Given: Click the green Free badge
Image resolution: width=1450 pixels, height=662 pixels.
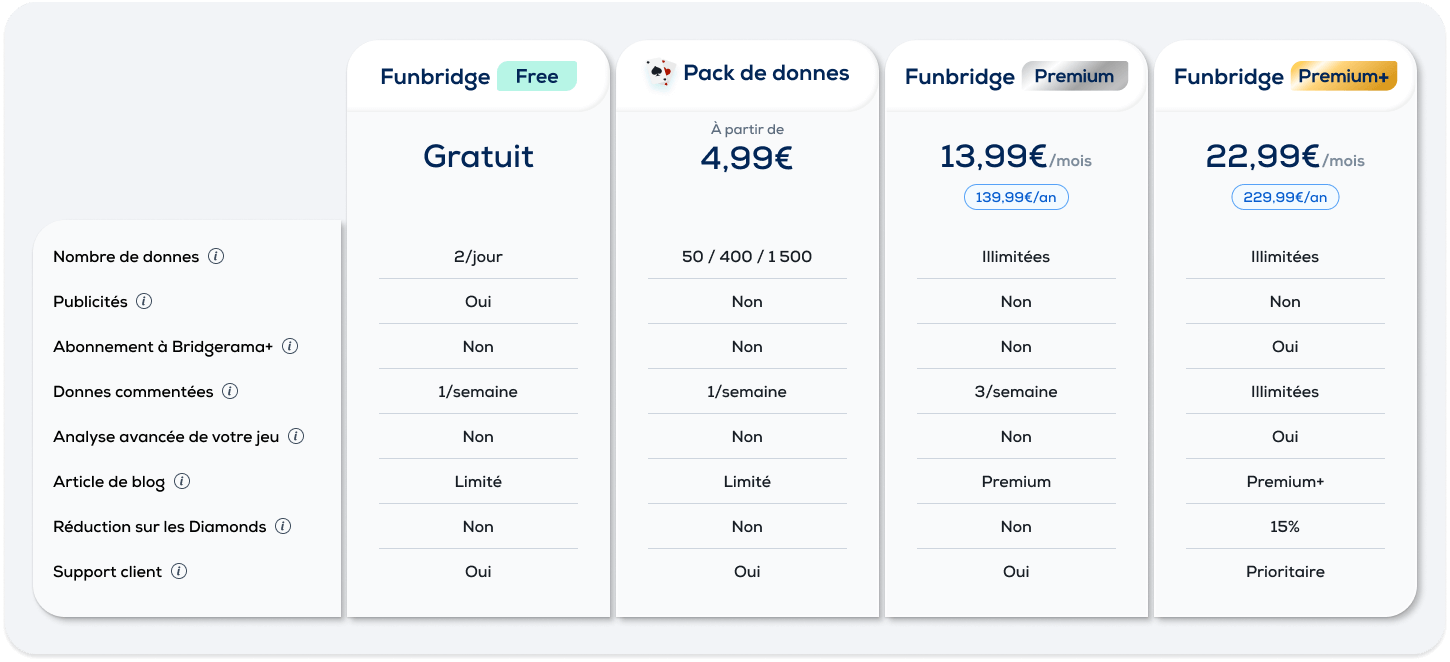Looking at the screenshot, I should point(537,76).
